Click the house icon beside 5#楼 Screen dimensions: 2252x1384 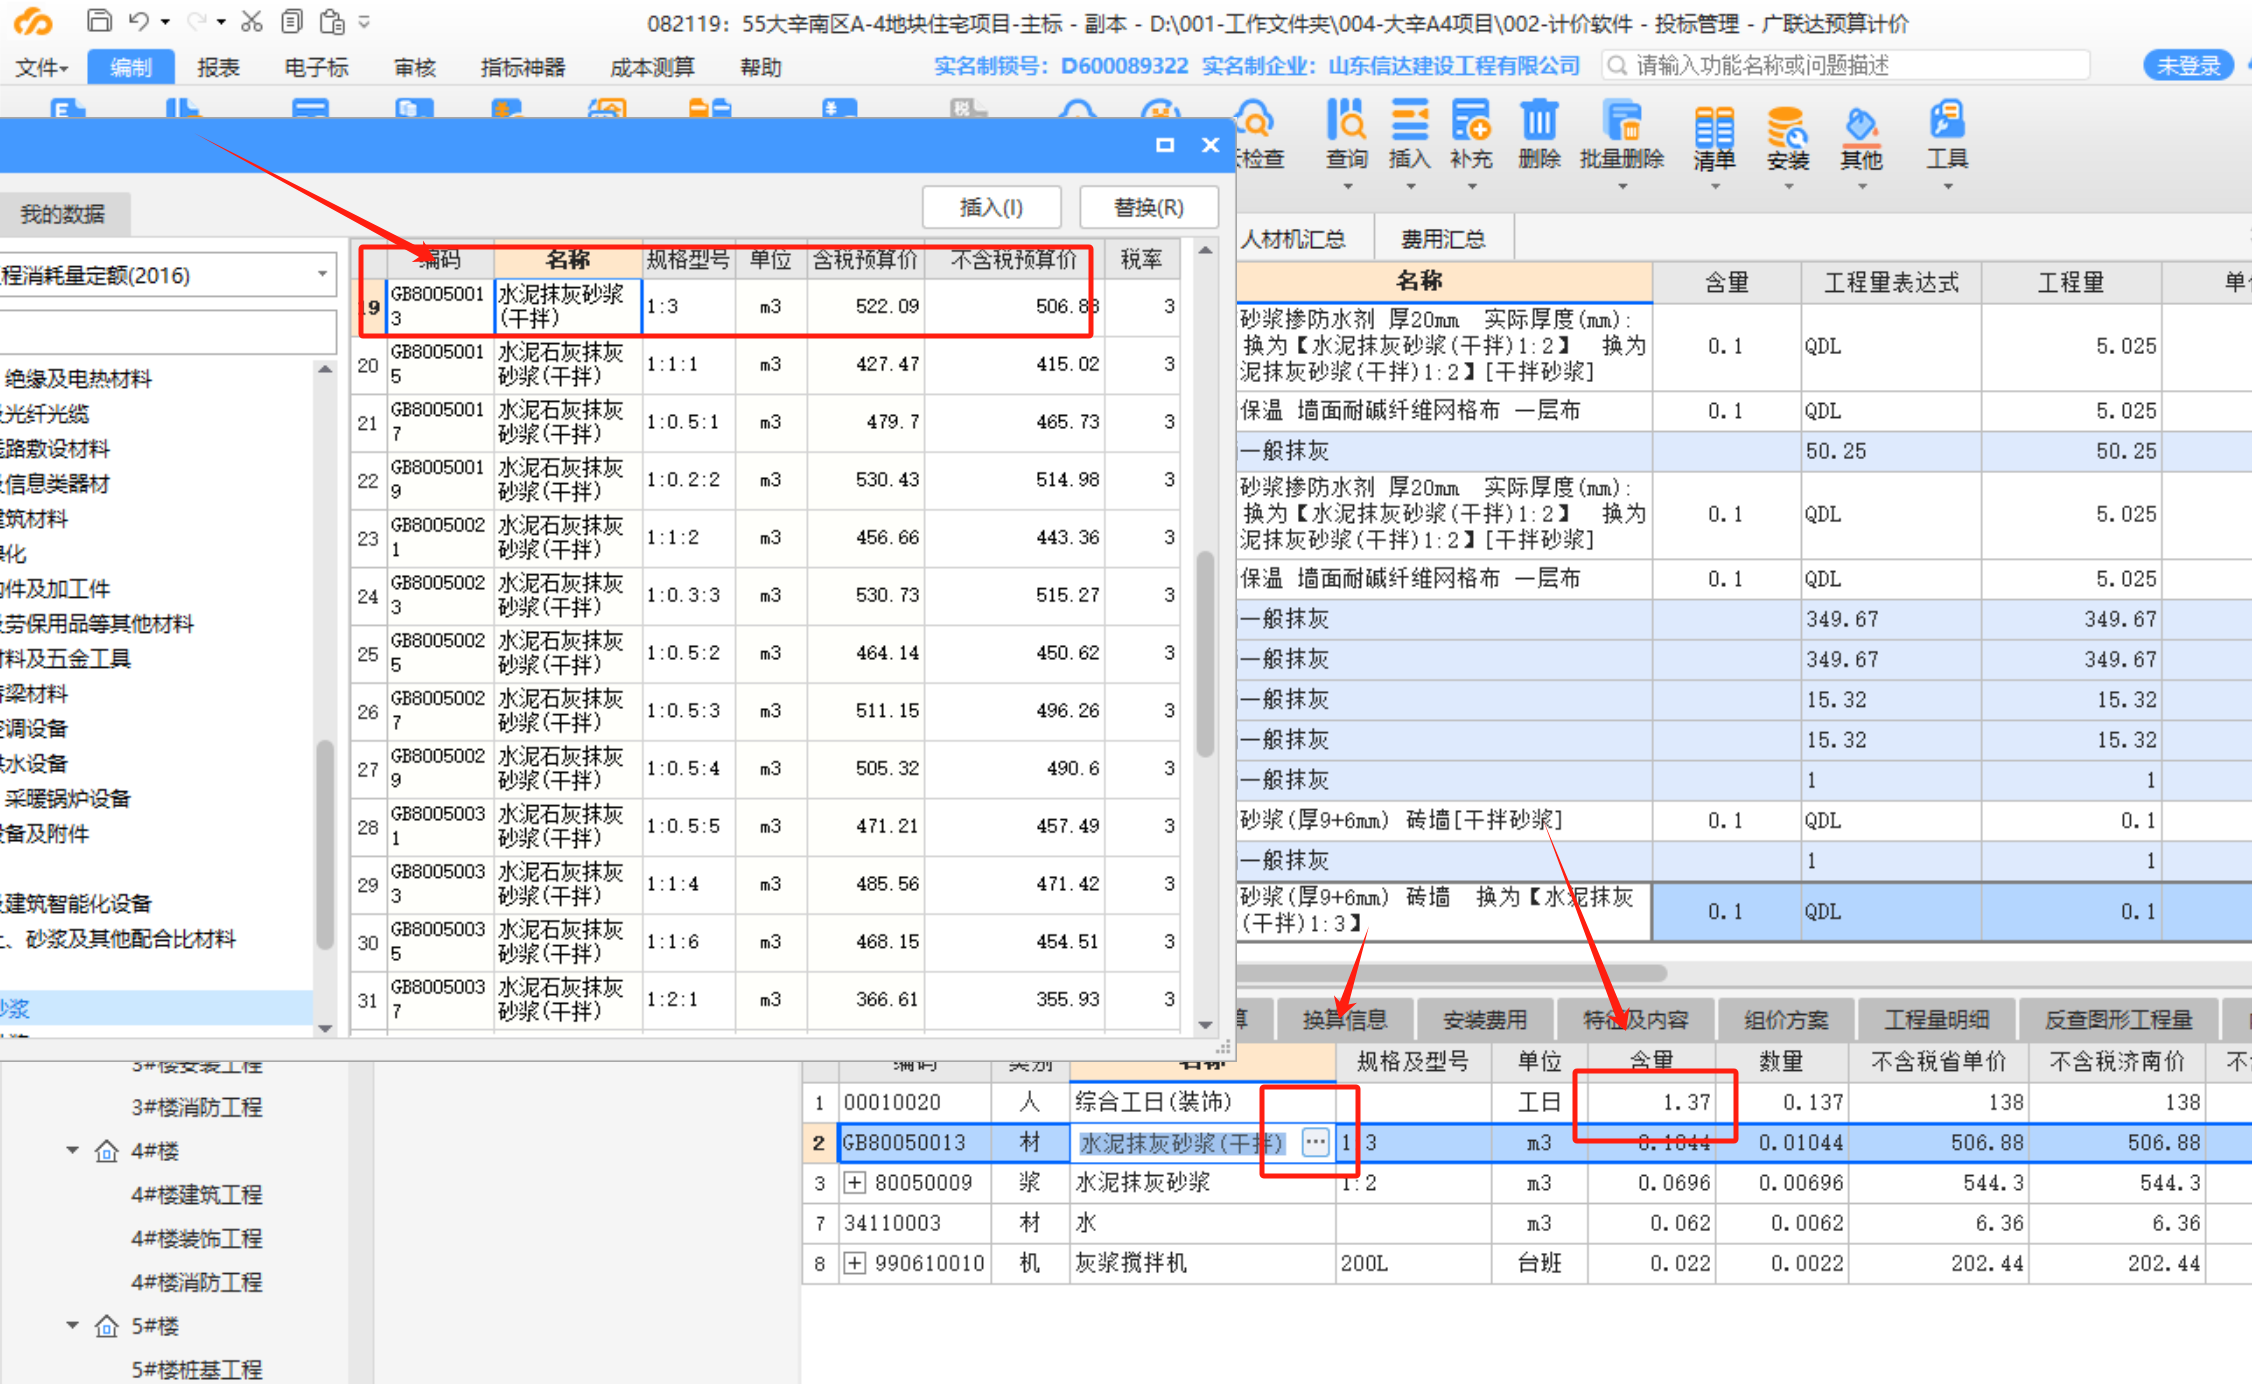pos(106,1326)
